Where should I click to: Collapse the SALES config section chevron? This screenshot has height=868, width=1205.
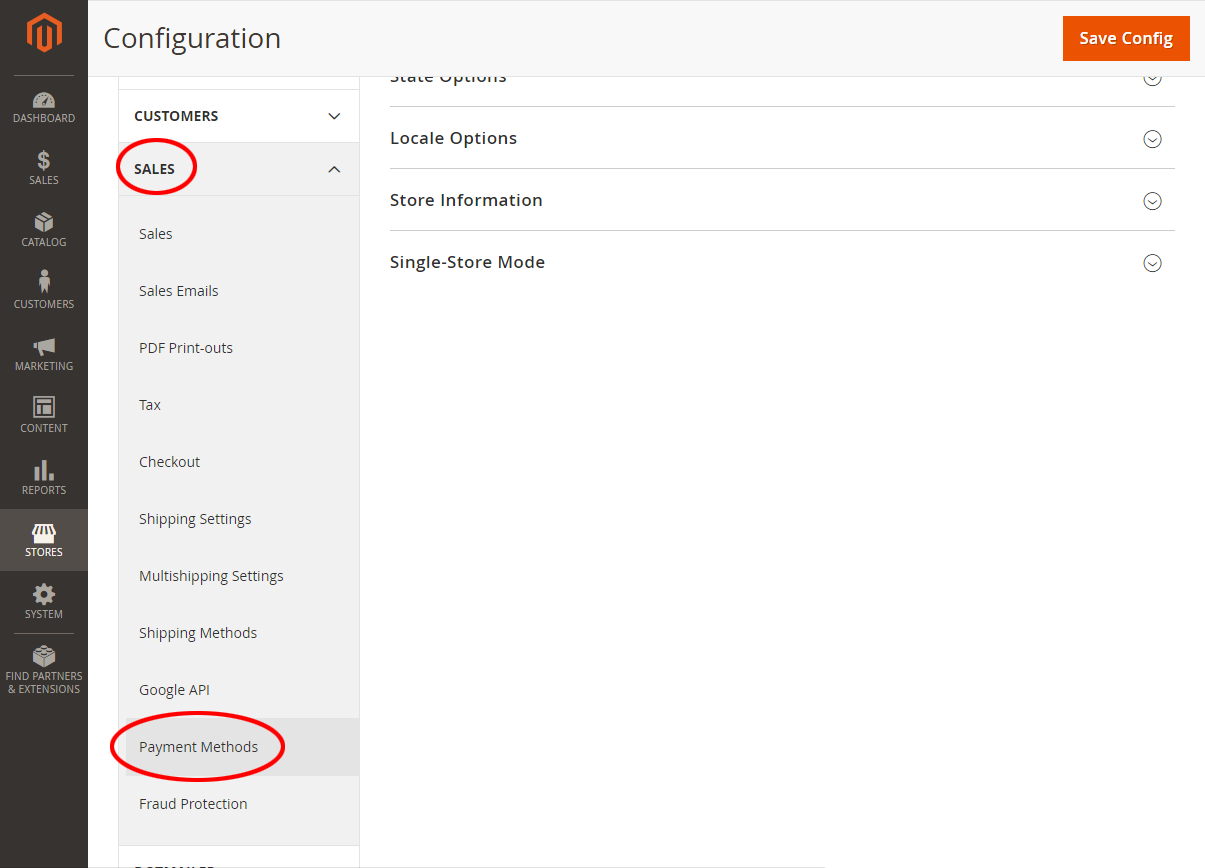[334, 169]
